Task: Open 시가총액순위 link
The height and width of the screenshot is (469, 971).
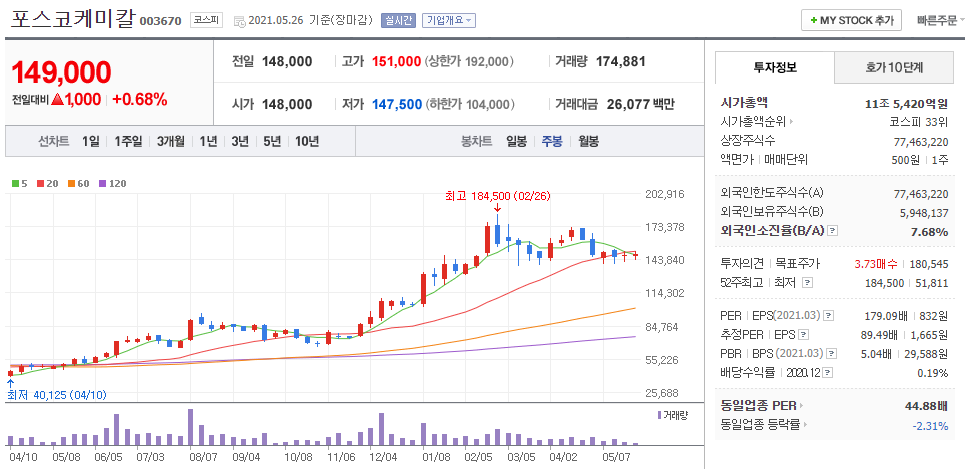Action: pyautogui.click(x=753, y=122)
